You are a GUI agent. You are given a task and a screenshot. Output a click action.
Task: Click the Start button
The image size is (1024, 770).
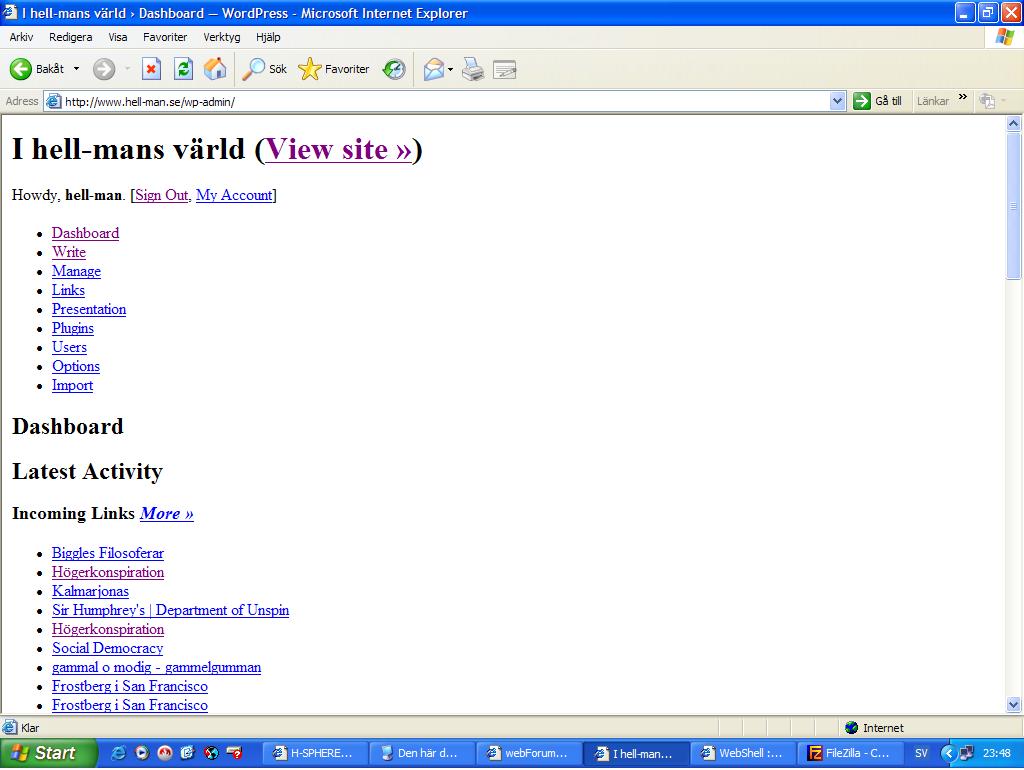click(48, 753)
